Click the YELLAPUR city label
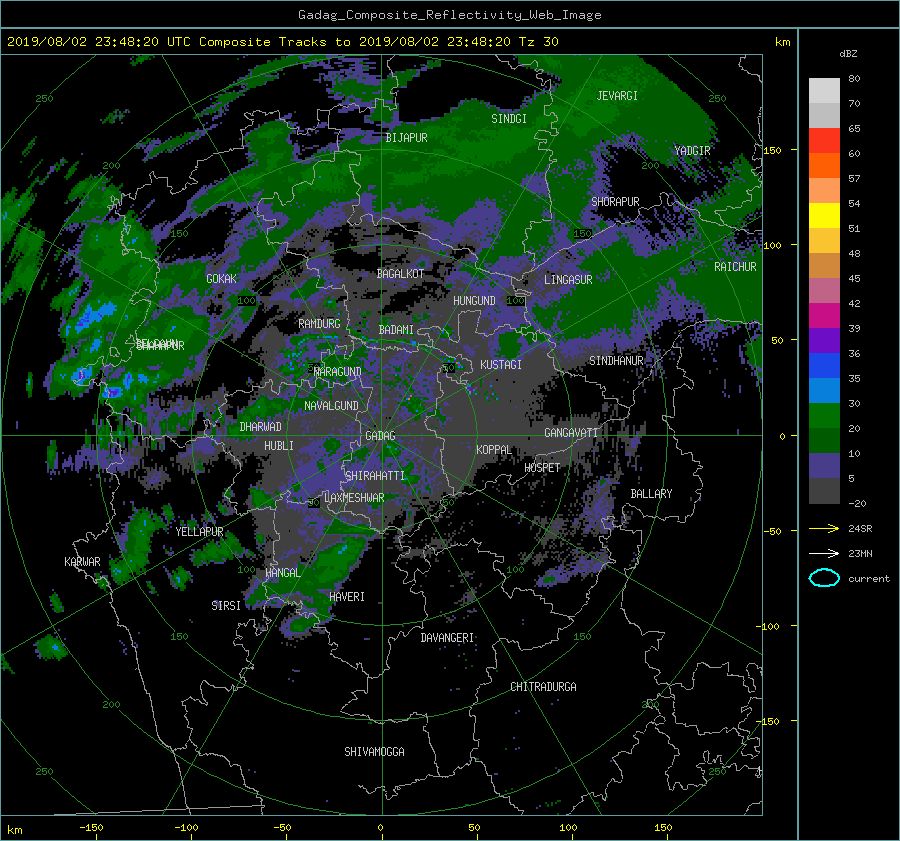Viewport: 900px width, 841px height. click(199, 532)
